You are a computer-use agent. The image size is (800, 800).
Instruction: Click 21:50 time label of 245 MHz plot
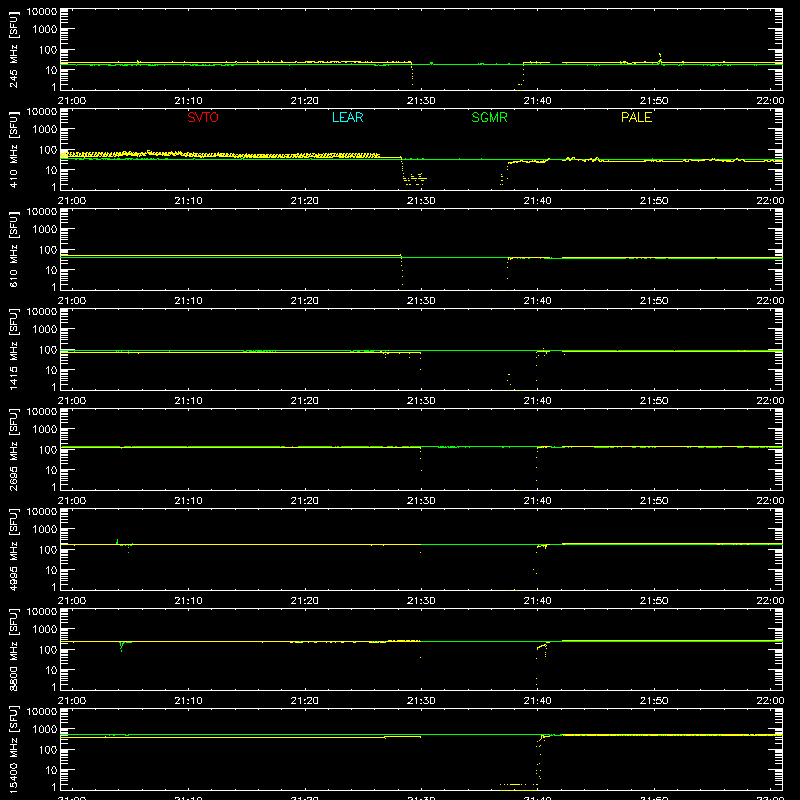click(654, 101)
